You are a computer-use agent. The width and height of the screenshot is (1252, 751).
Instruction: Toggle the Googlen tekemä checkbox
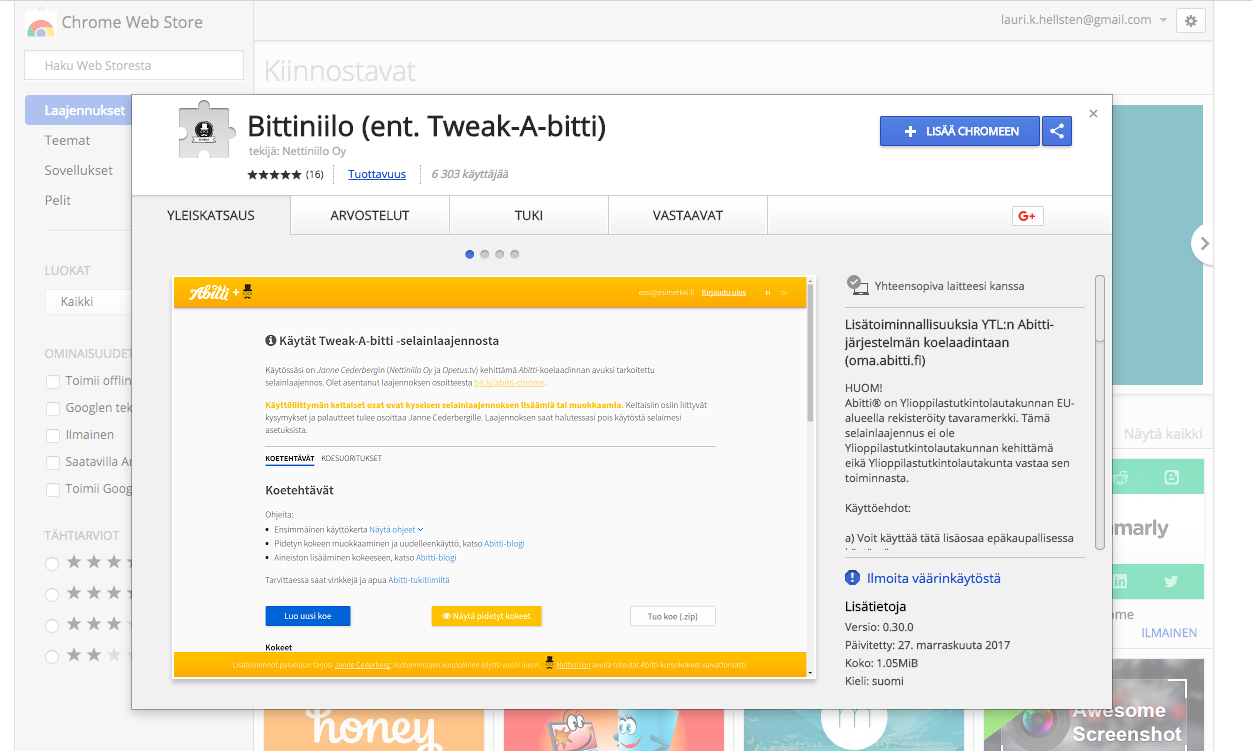53,408
